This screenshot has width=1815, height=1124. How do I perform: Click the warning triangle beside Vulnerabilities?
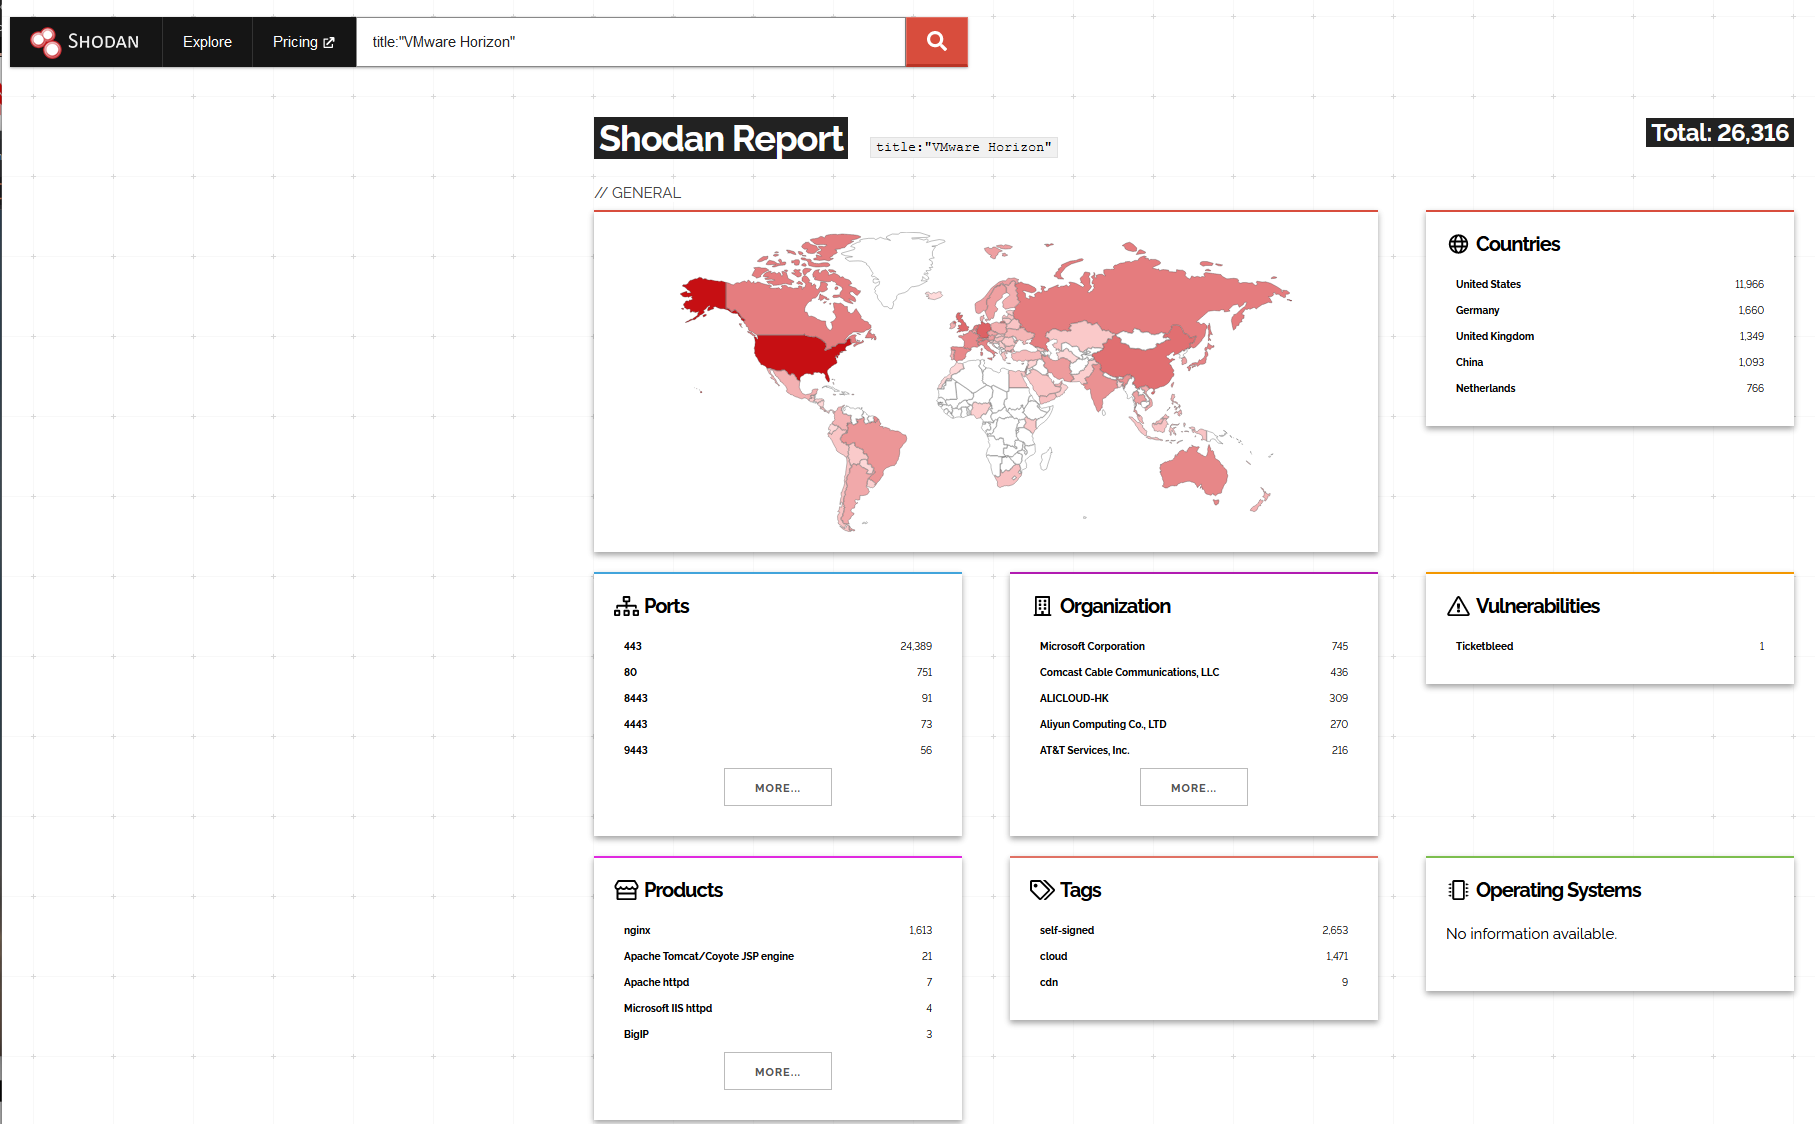[1458, 606]
